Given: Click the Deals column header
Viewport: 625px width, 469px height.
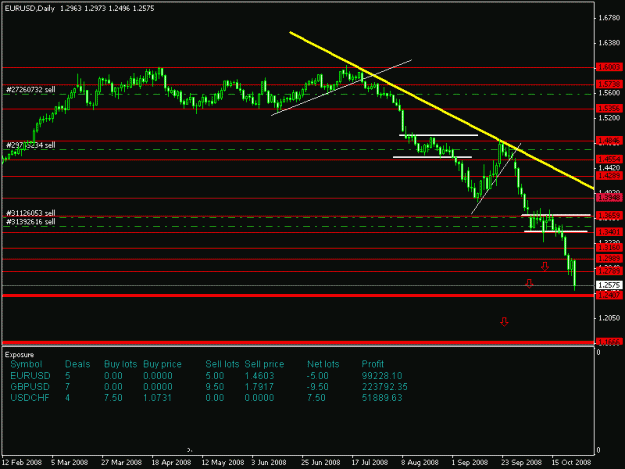Looking at the screenshot, I should tap(77, 364).
